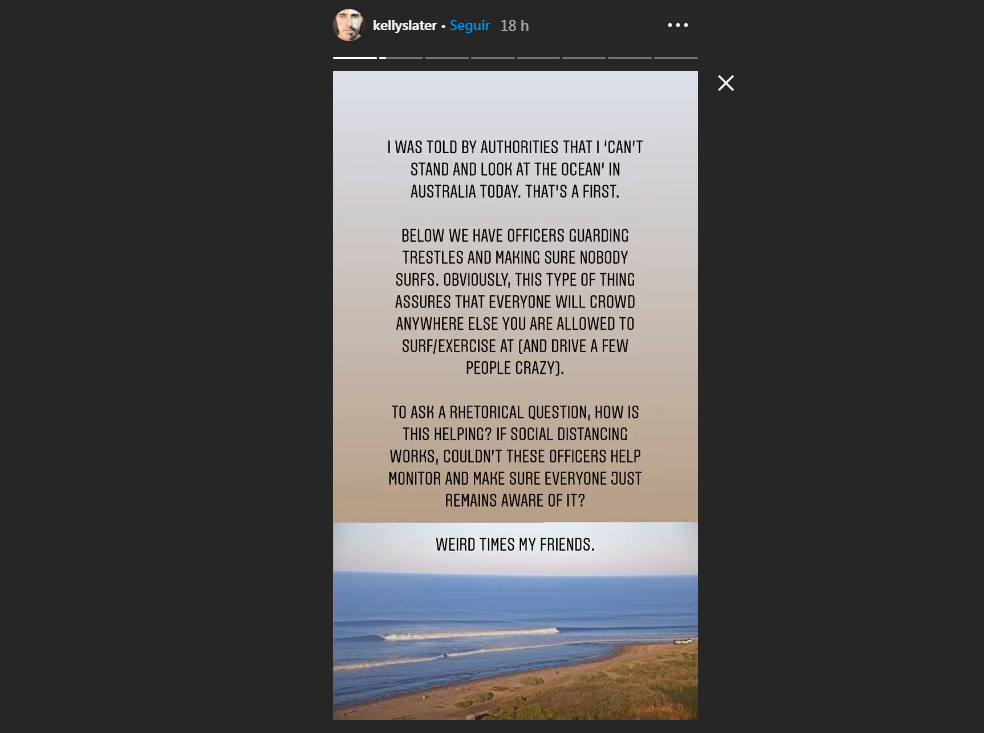Jump to the fifth story progress segment
Screen dimensions: 984x733
coord(538,58)
